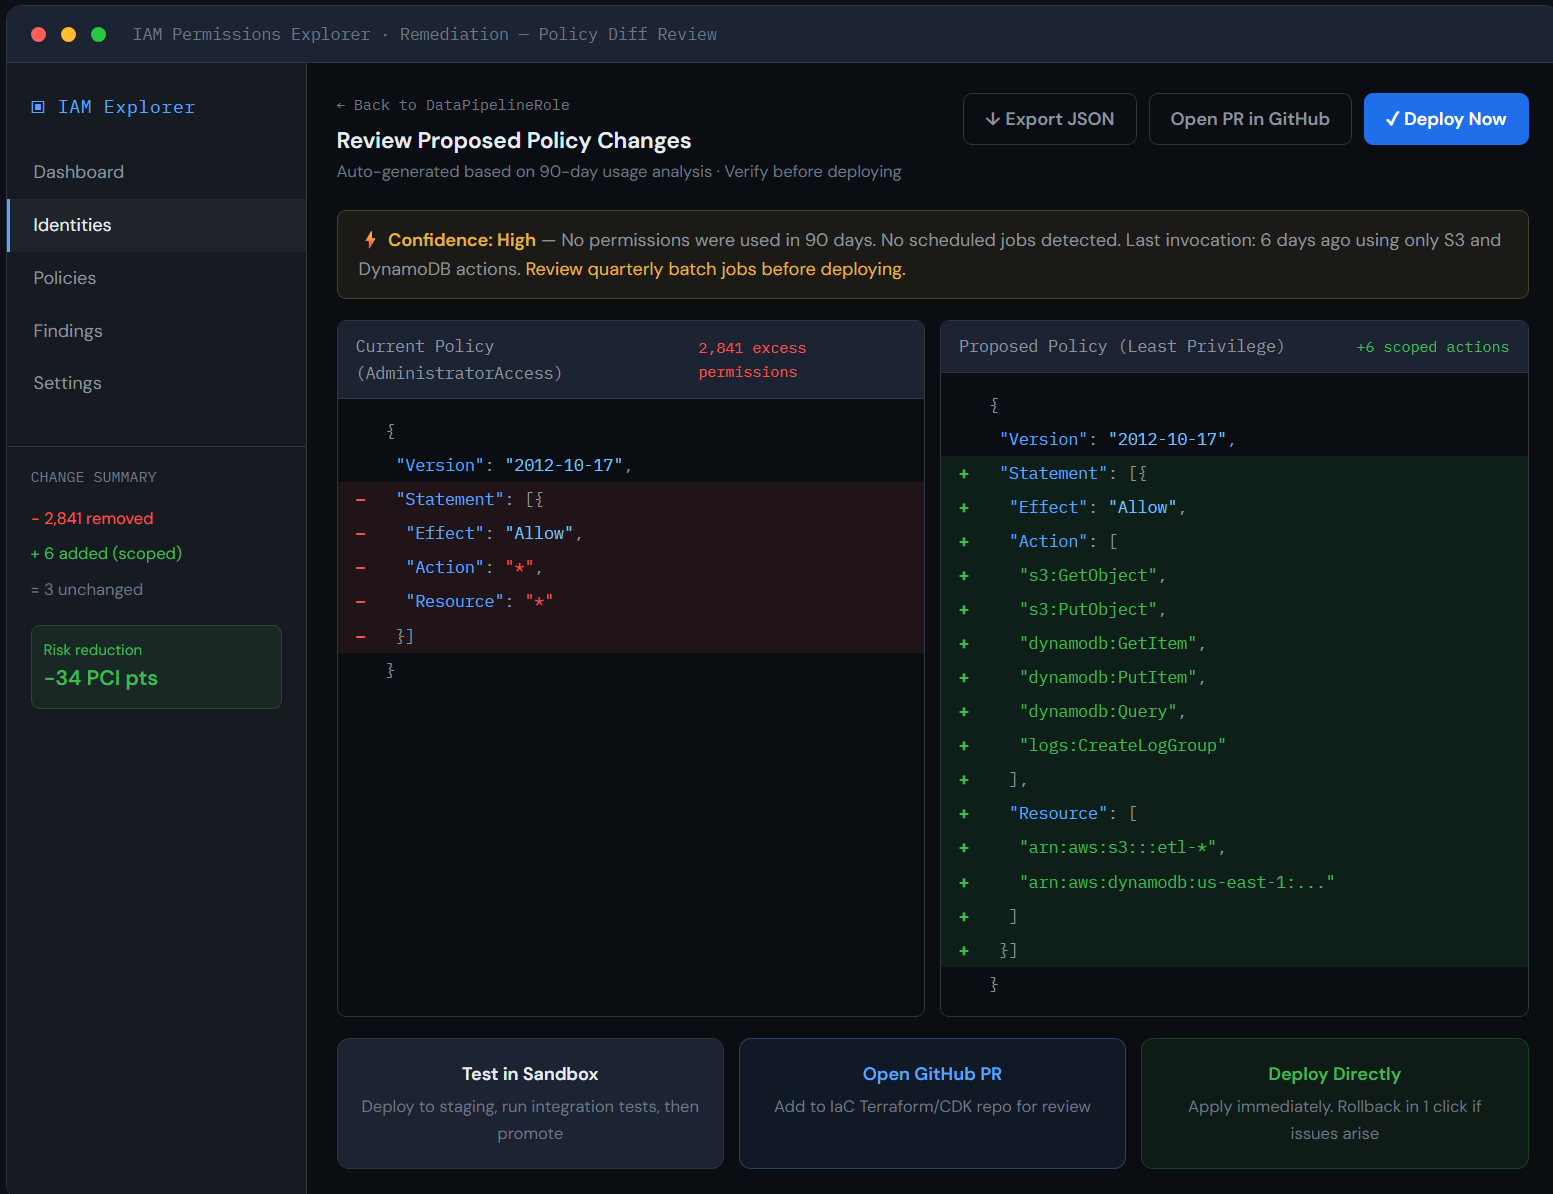This screenshot has height=1194, width=1553.
Task: Click the added "dynamodb:Query" line
Action: (x=1234, y=711)
